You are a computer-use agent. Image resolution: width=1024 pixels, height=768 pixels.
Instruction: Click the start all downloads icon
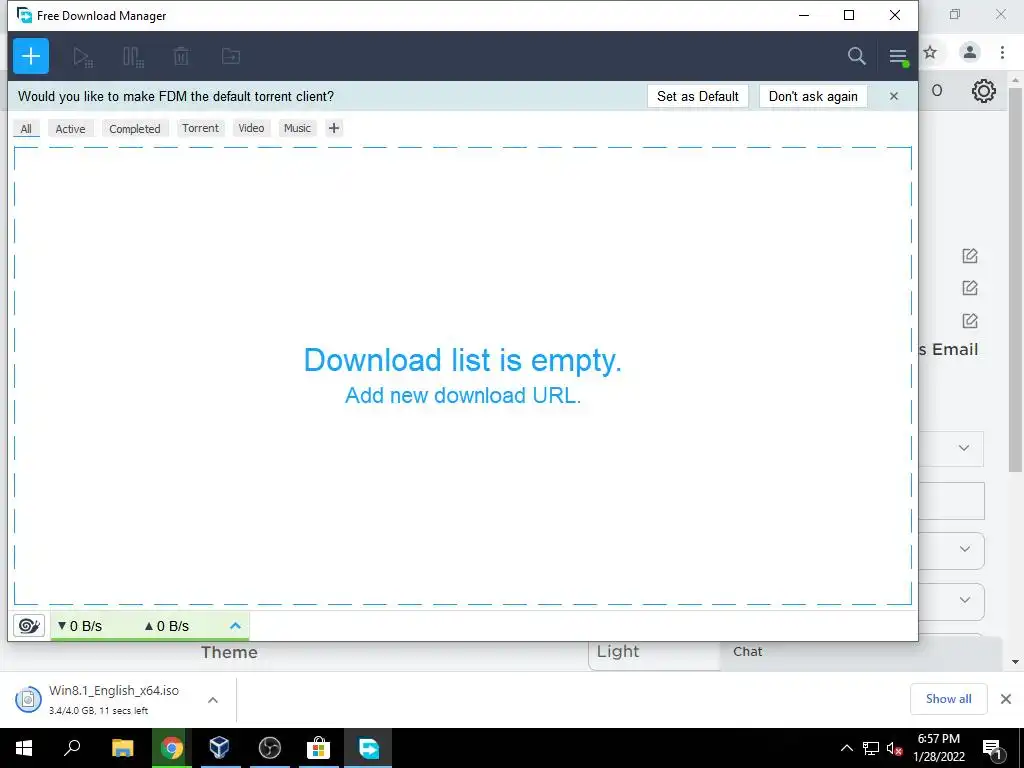pyautogui.click(x=82, y=57)
